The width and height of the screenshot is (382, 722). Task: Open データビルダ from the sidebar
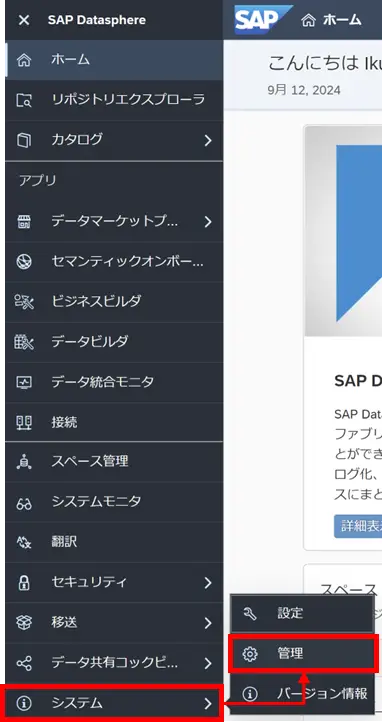coord(114,342)
